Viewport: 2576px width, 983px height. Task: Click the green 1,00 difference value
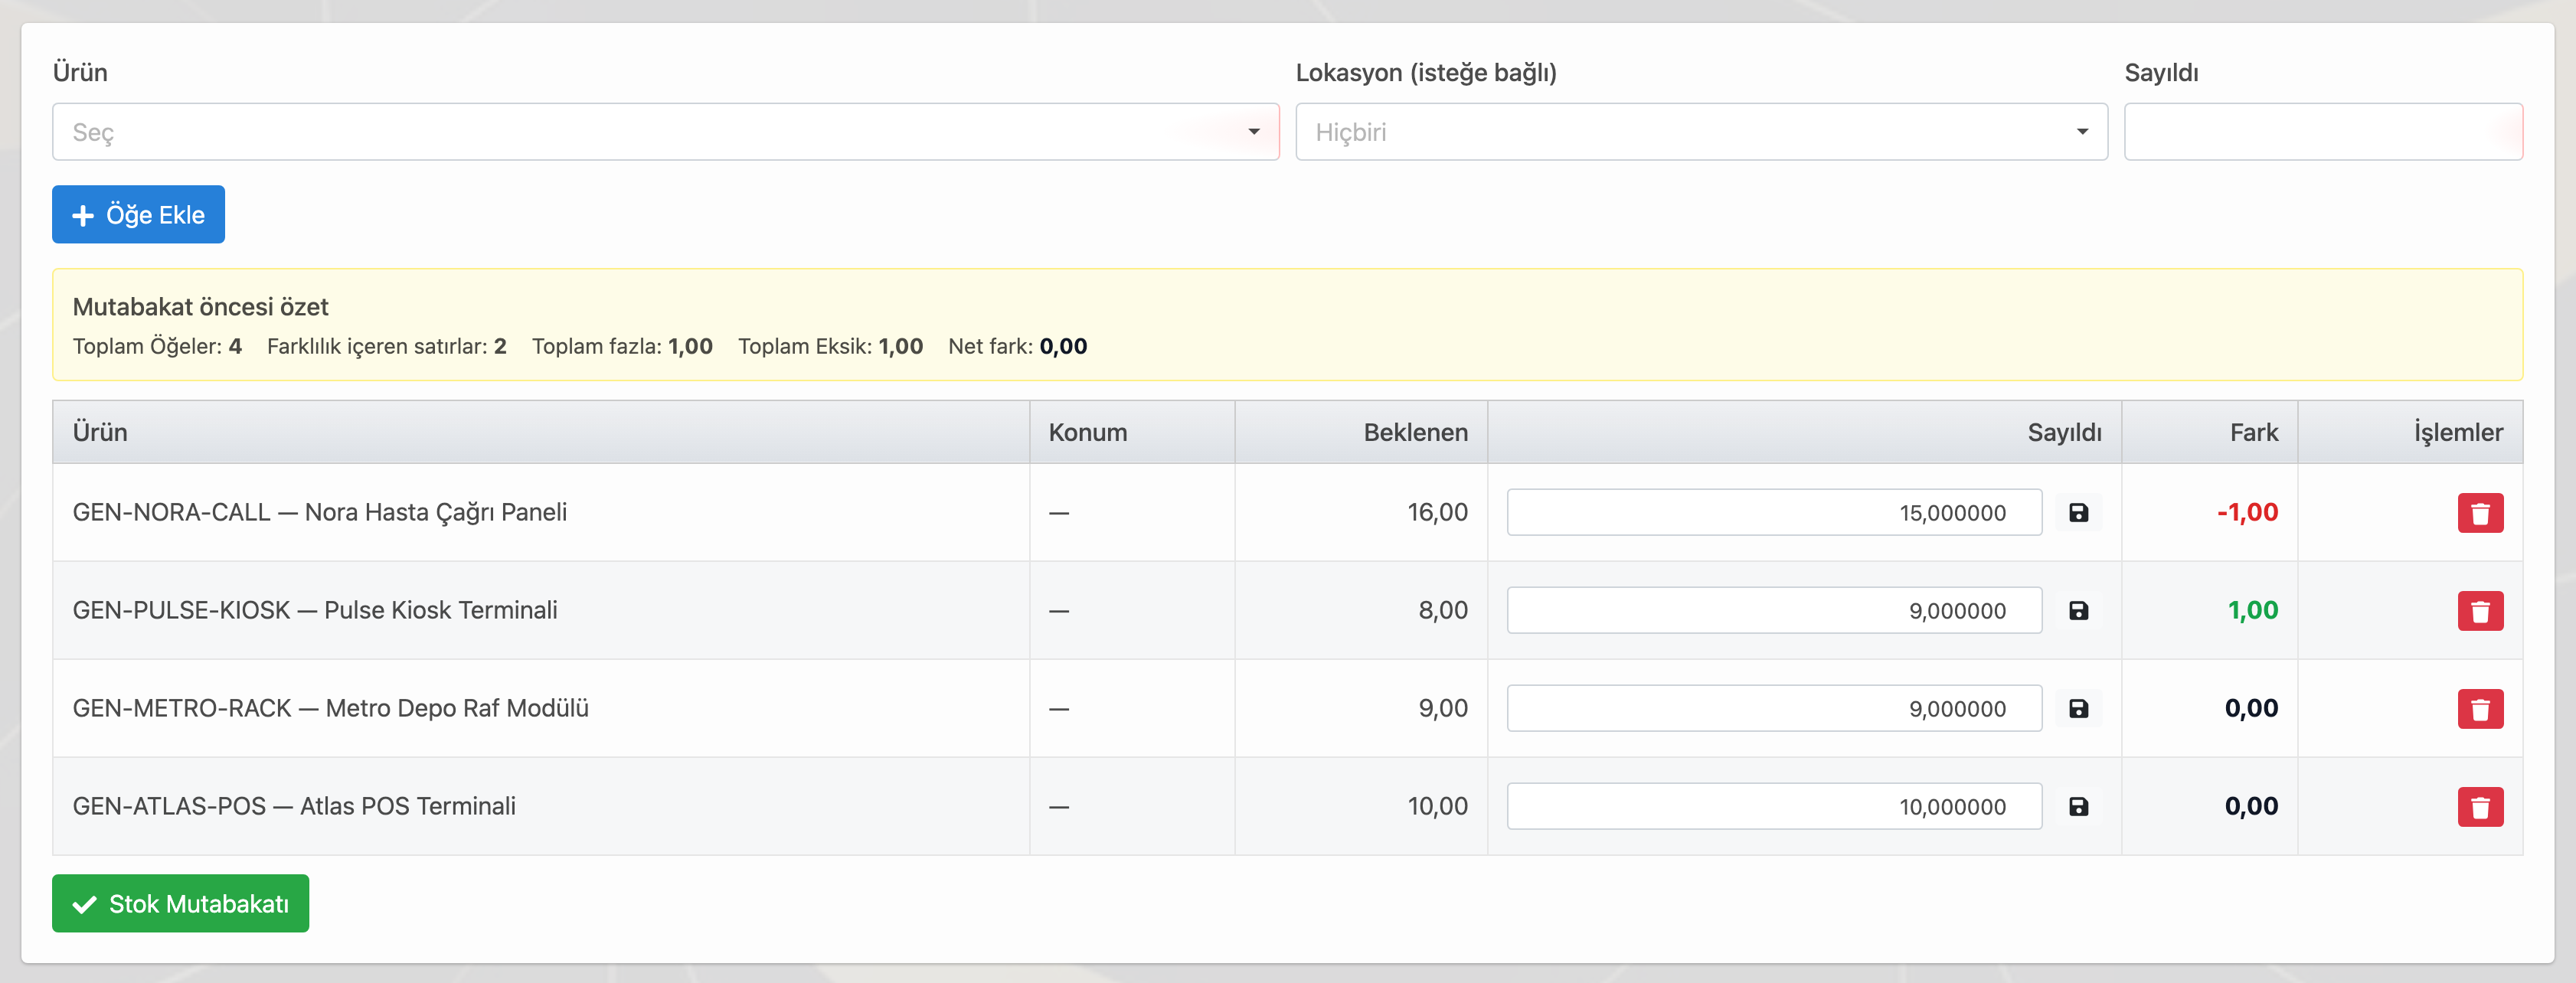[2252, 610]
